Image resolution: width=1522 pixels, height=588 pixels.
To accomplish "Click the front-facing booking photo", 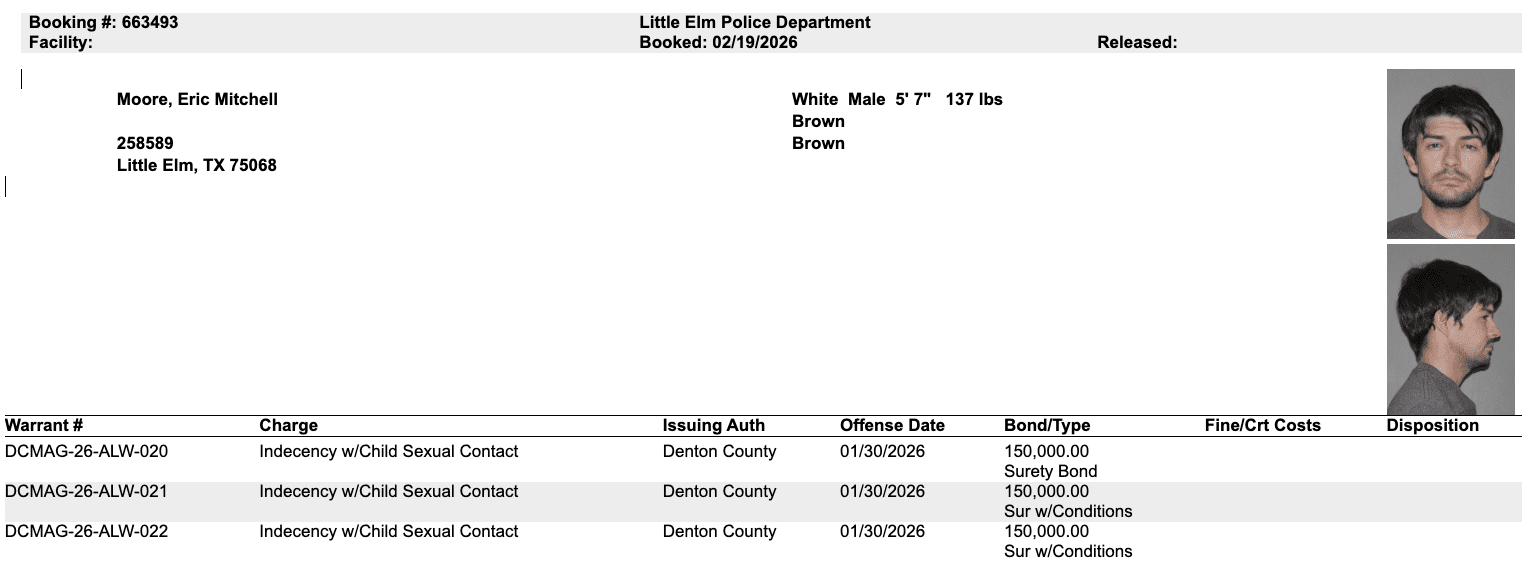I will tap(1450, 153).
